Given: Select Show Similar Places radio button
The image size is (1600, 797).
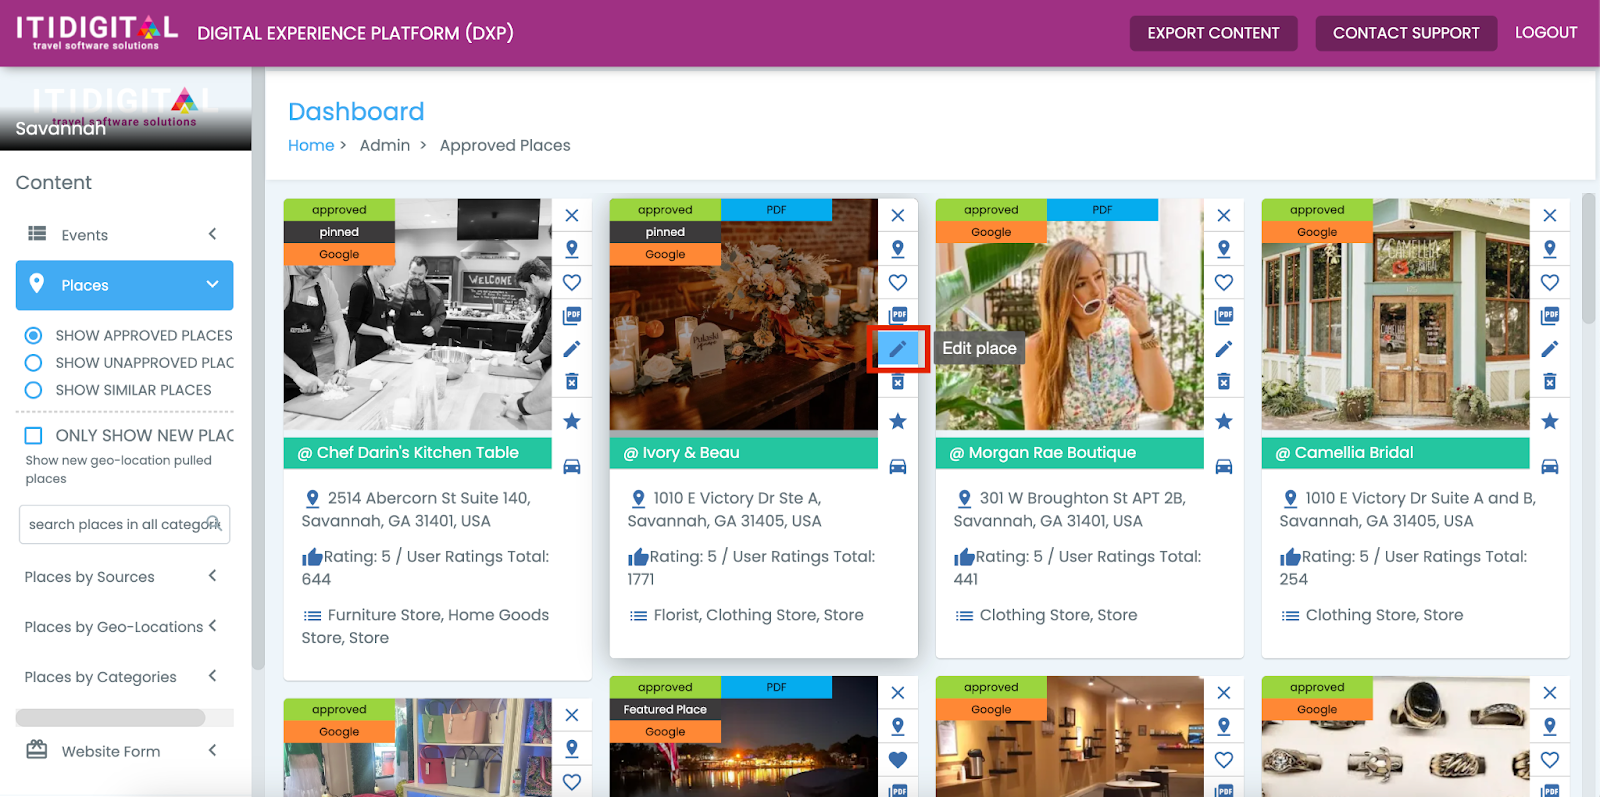Looking at the screenshot, I should 33,390.
